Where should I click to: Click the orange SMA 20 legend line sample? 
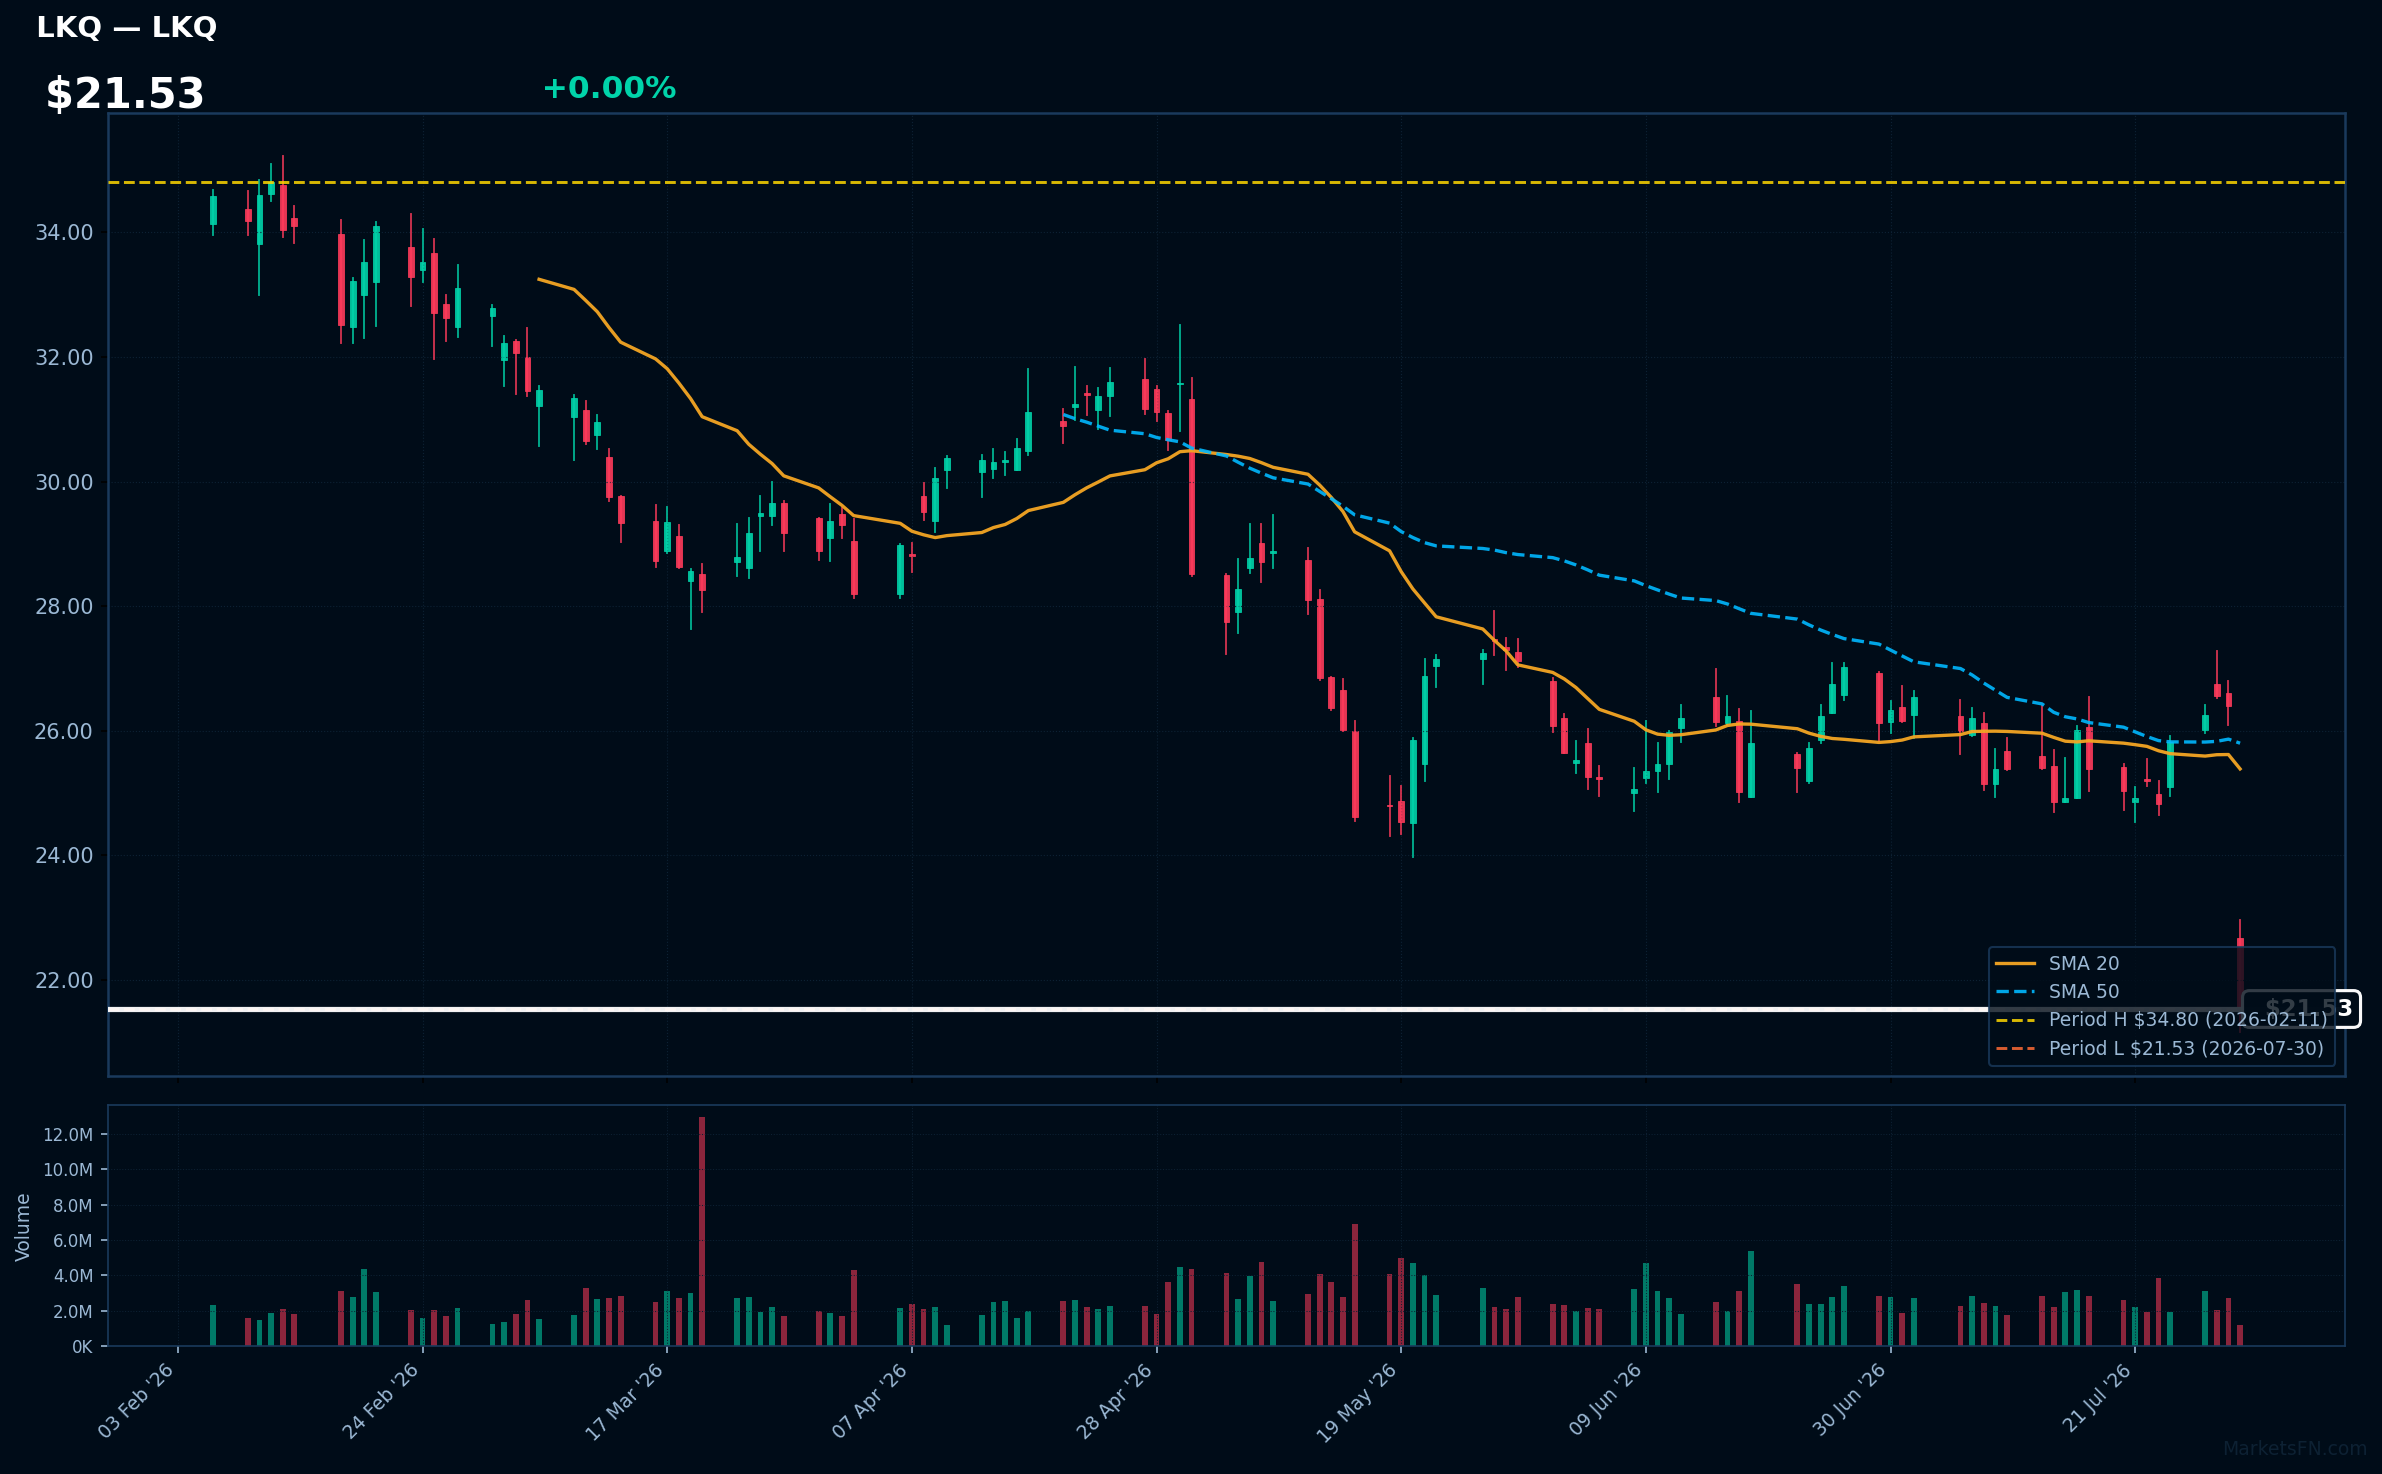(2015, 964)
